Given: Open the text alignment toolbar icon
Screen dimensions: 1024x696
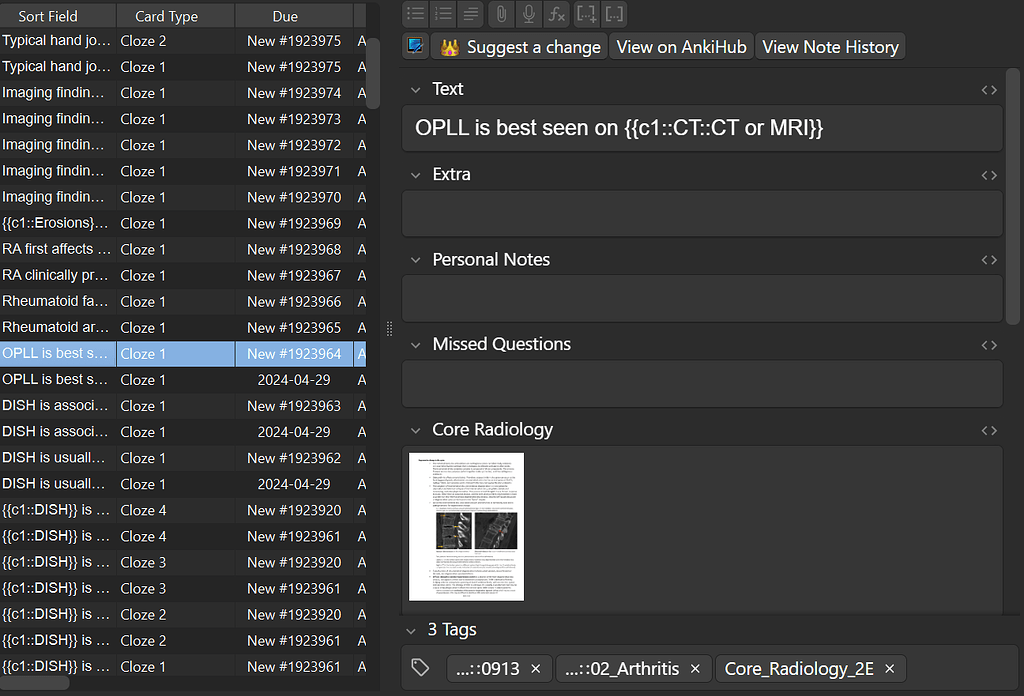Looking at the screenshot, I should click(472, 14).
